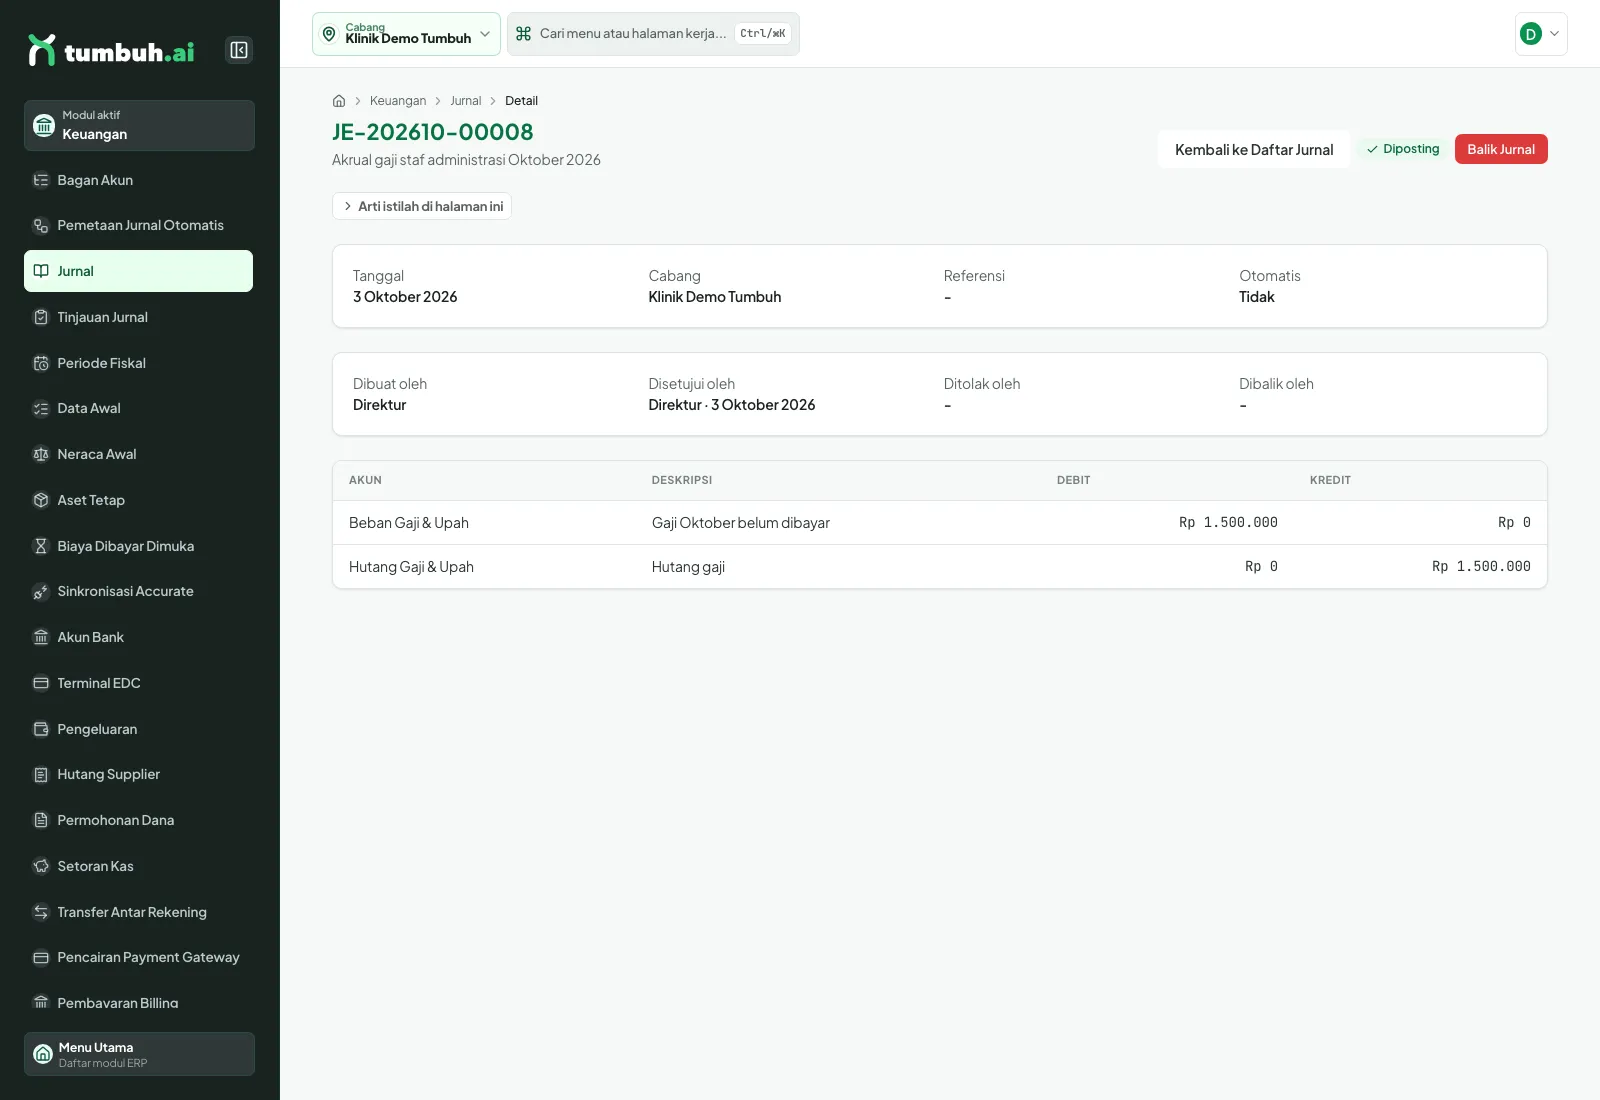Click the tumbuh.ai logo
Screen dimensions: 1600x1100
click(x=111, y=50)
